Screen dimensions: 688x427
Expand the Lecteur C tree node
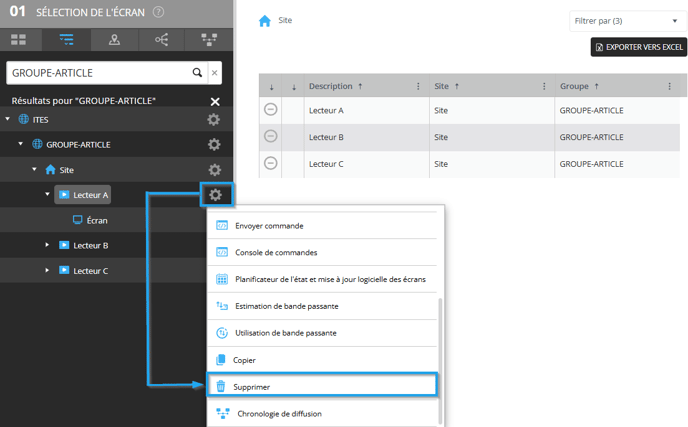(x=47, y=270)
